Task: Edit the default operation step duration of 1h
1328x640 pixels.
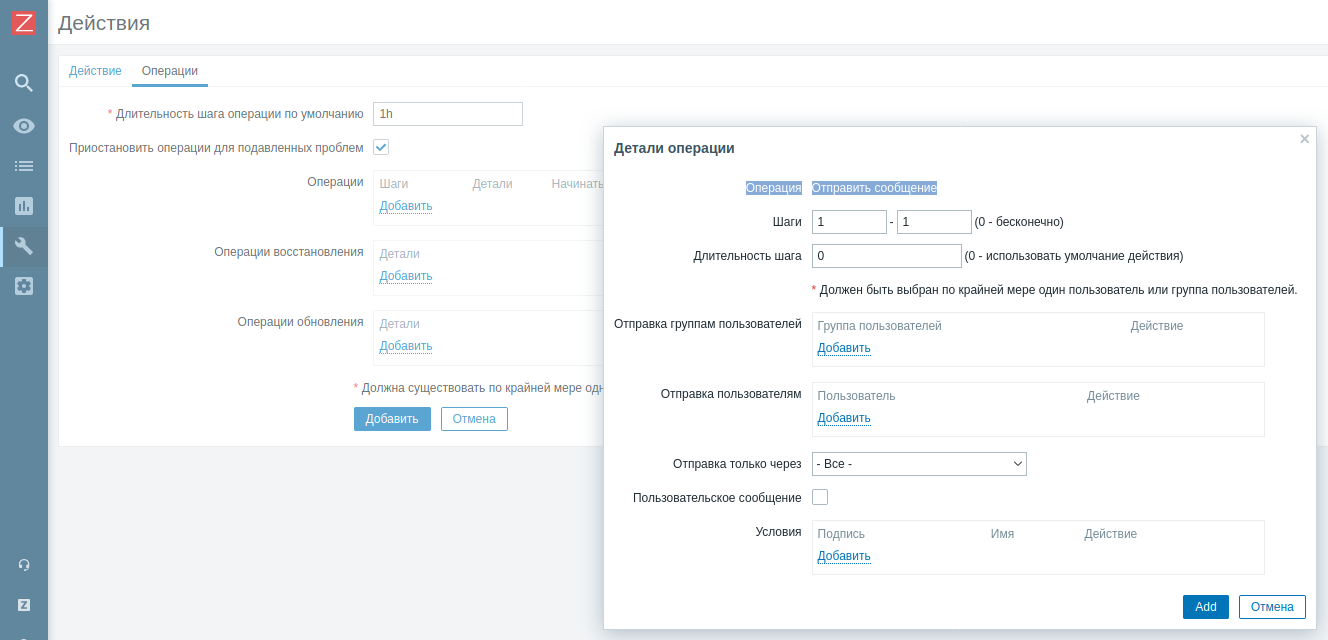Action: tap(447, 113)
